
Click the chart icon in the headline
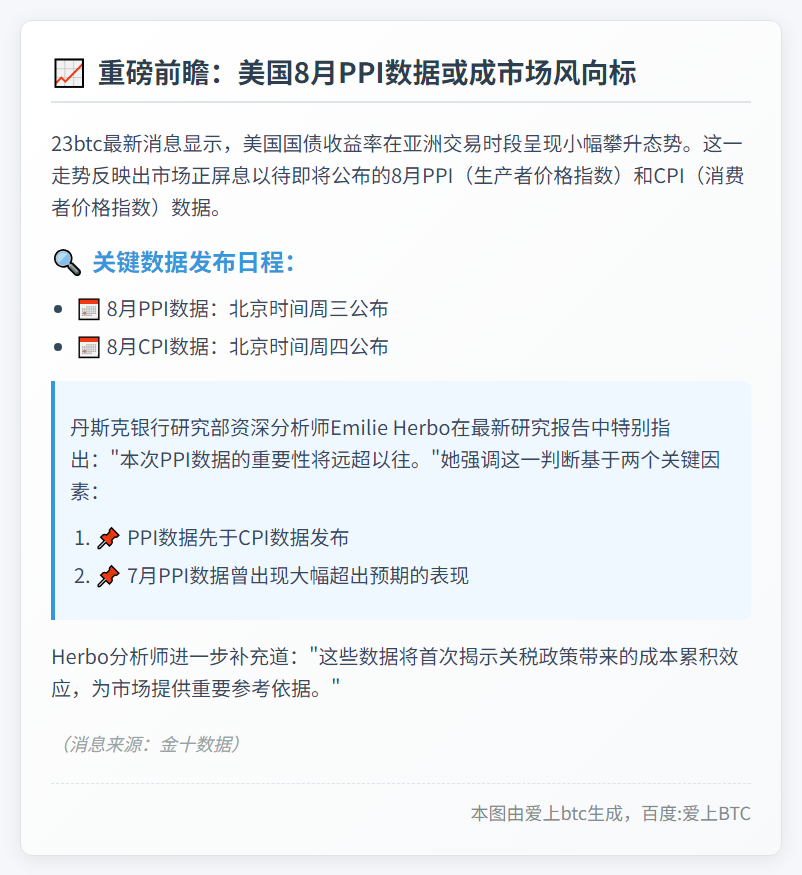point(68,73)
